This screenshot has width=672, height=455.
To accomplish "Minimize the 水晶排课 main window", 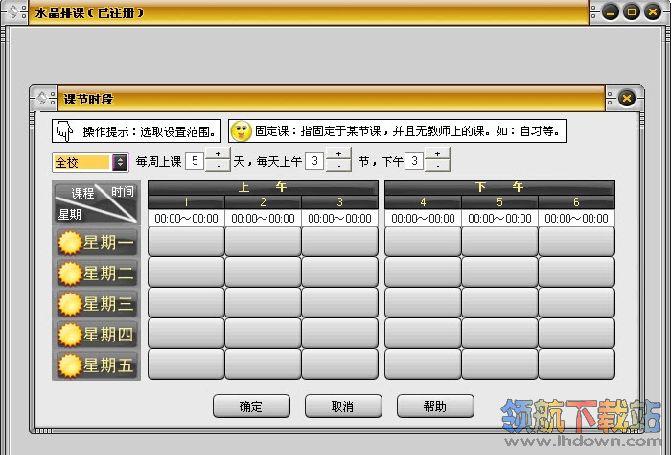I will tap(610, 12).
